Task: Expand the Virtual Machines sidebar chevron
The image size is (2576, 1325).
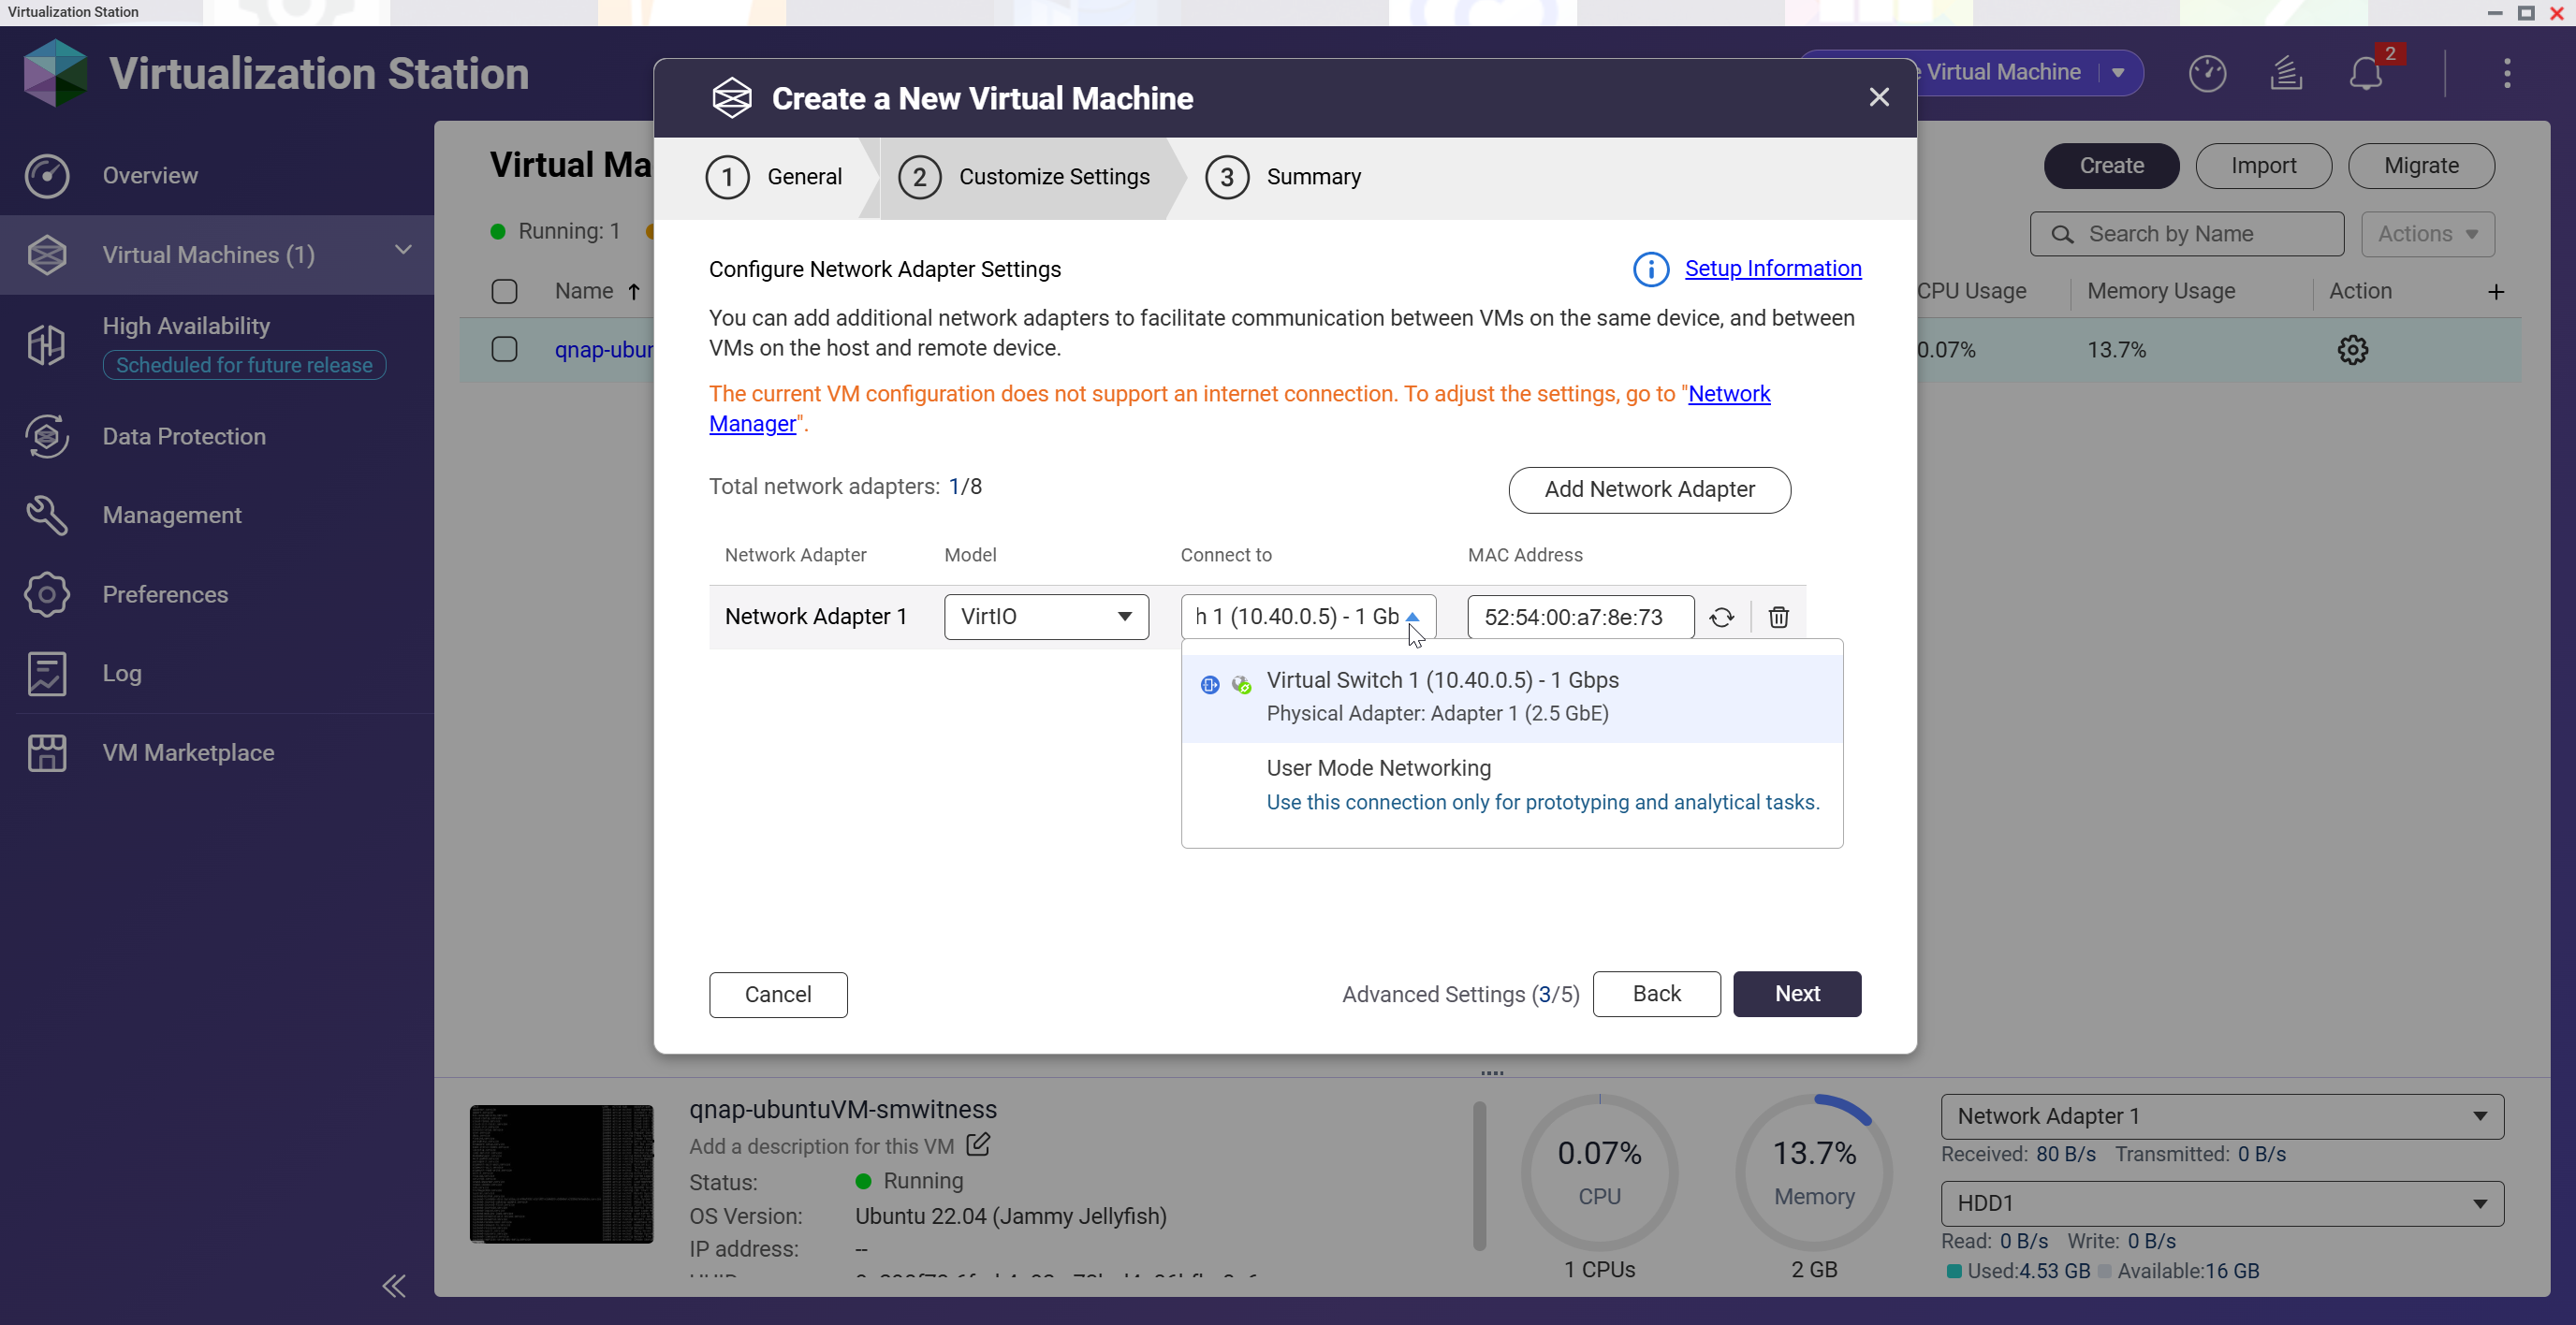Action: tap(403, 250)
